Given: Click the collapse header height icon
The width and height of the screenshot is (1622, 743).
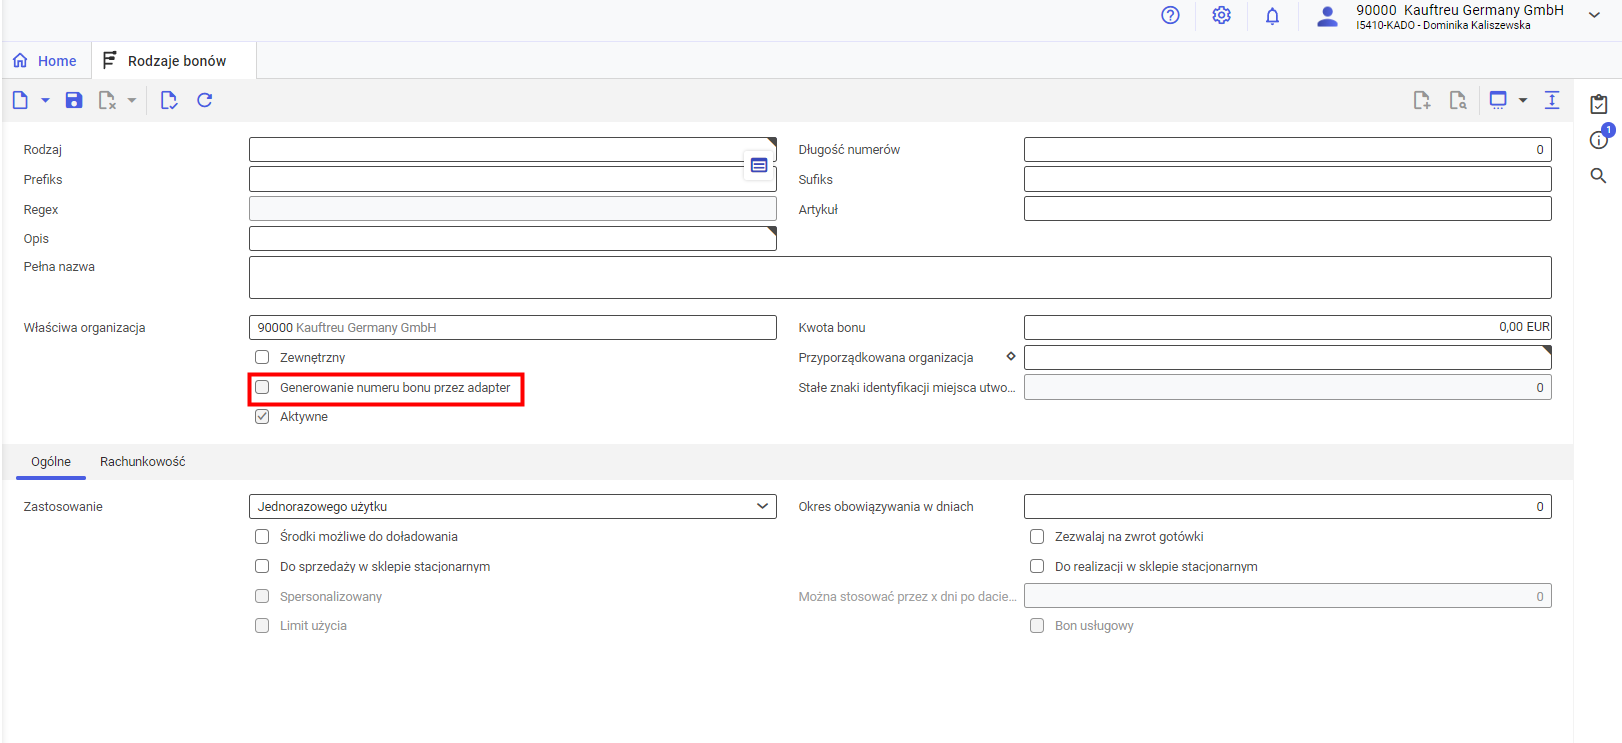Looking at the screenshot, I should pos(1552,100).
